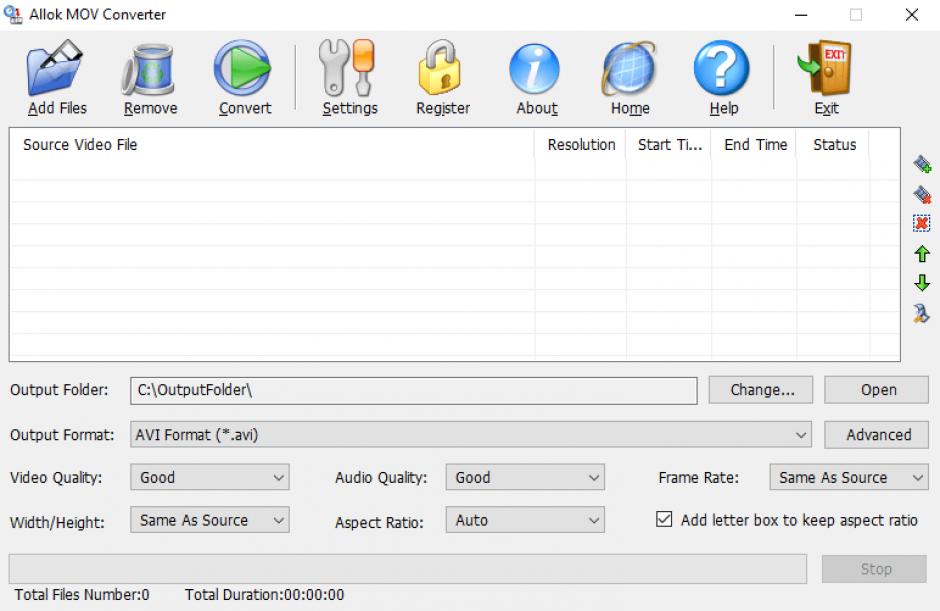Click the Register padlock icon
Screen dimensions: 940x611
[442, 70]
